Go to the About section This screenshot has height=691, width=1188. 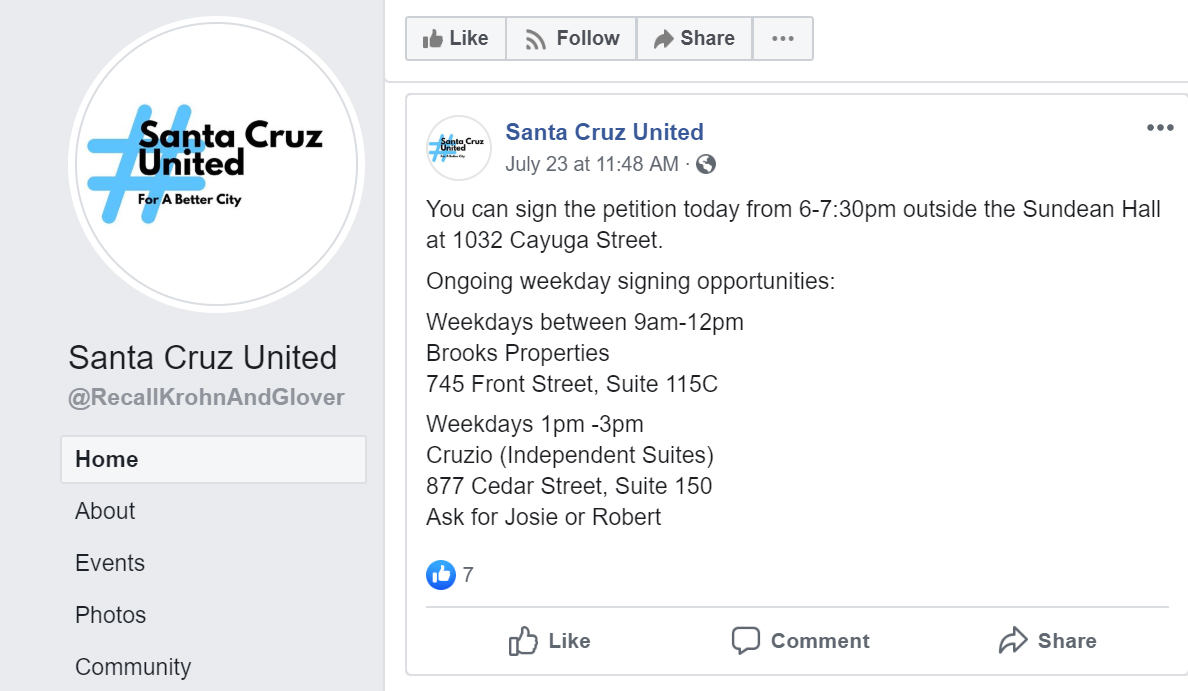[x=105, y=511]
